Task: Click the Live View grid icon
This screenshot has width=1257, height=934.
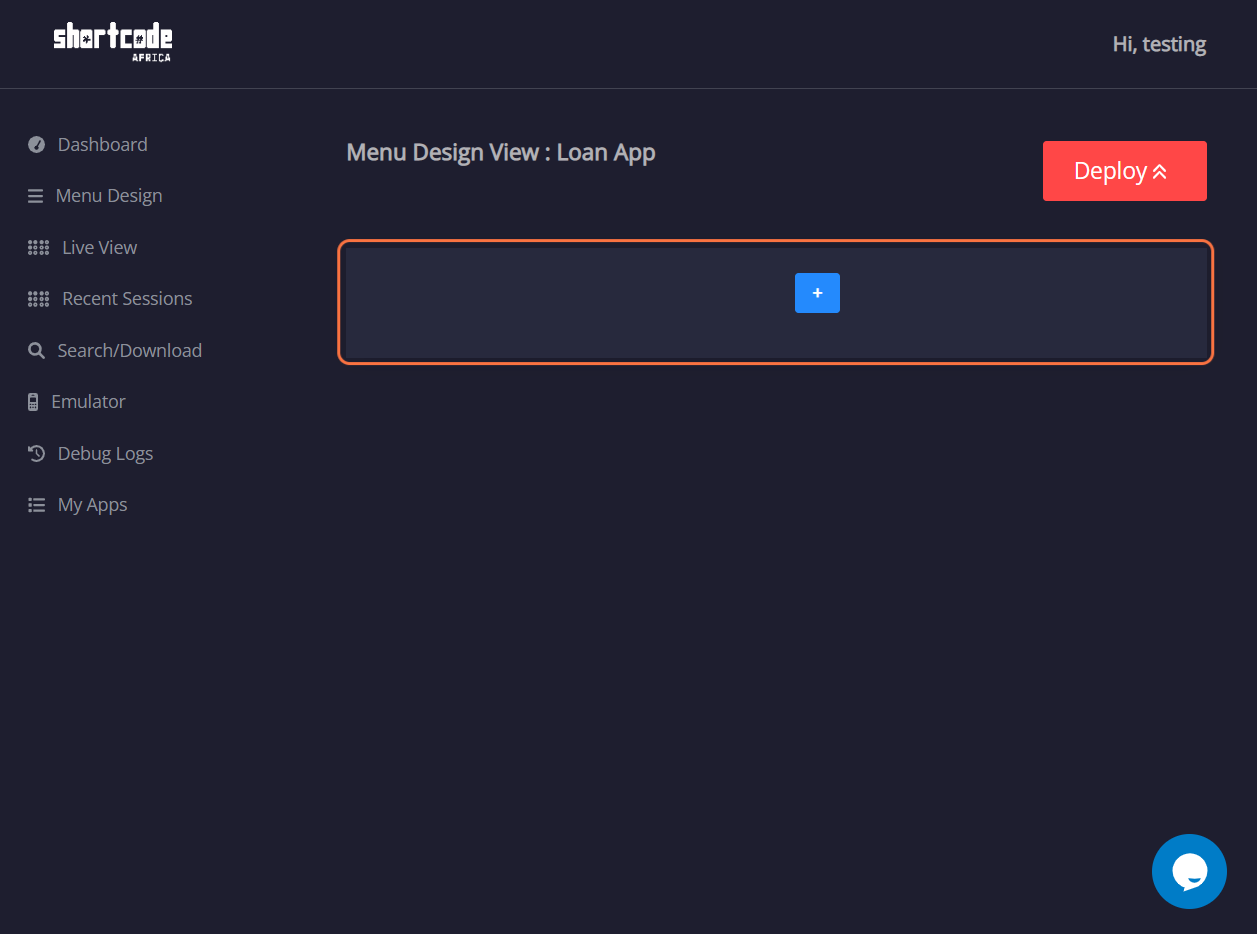Action: (x=39, y=248)
